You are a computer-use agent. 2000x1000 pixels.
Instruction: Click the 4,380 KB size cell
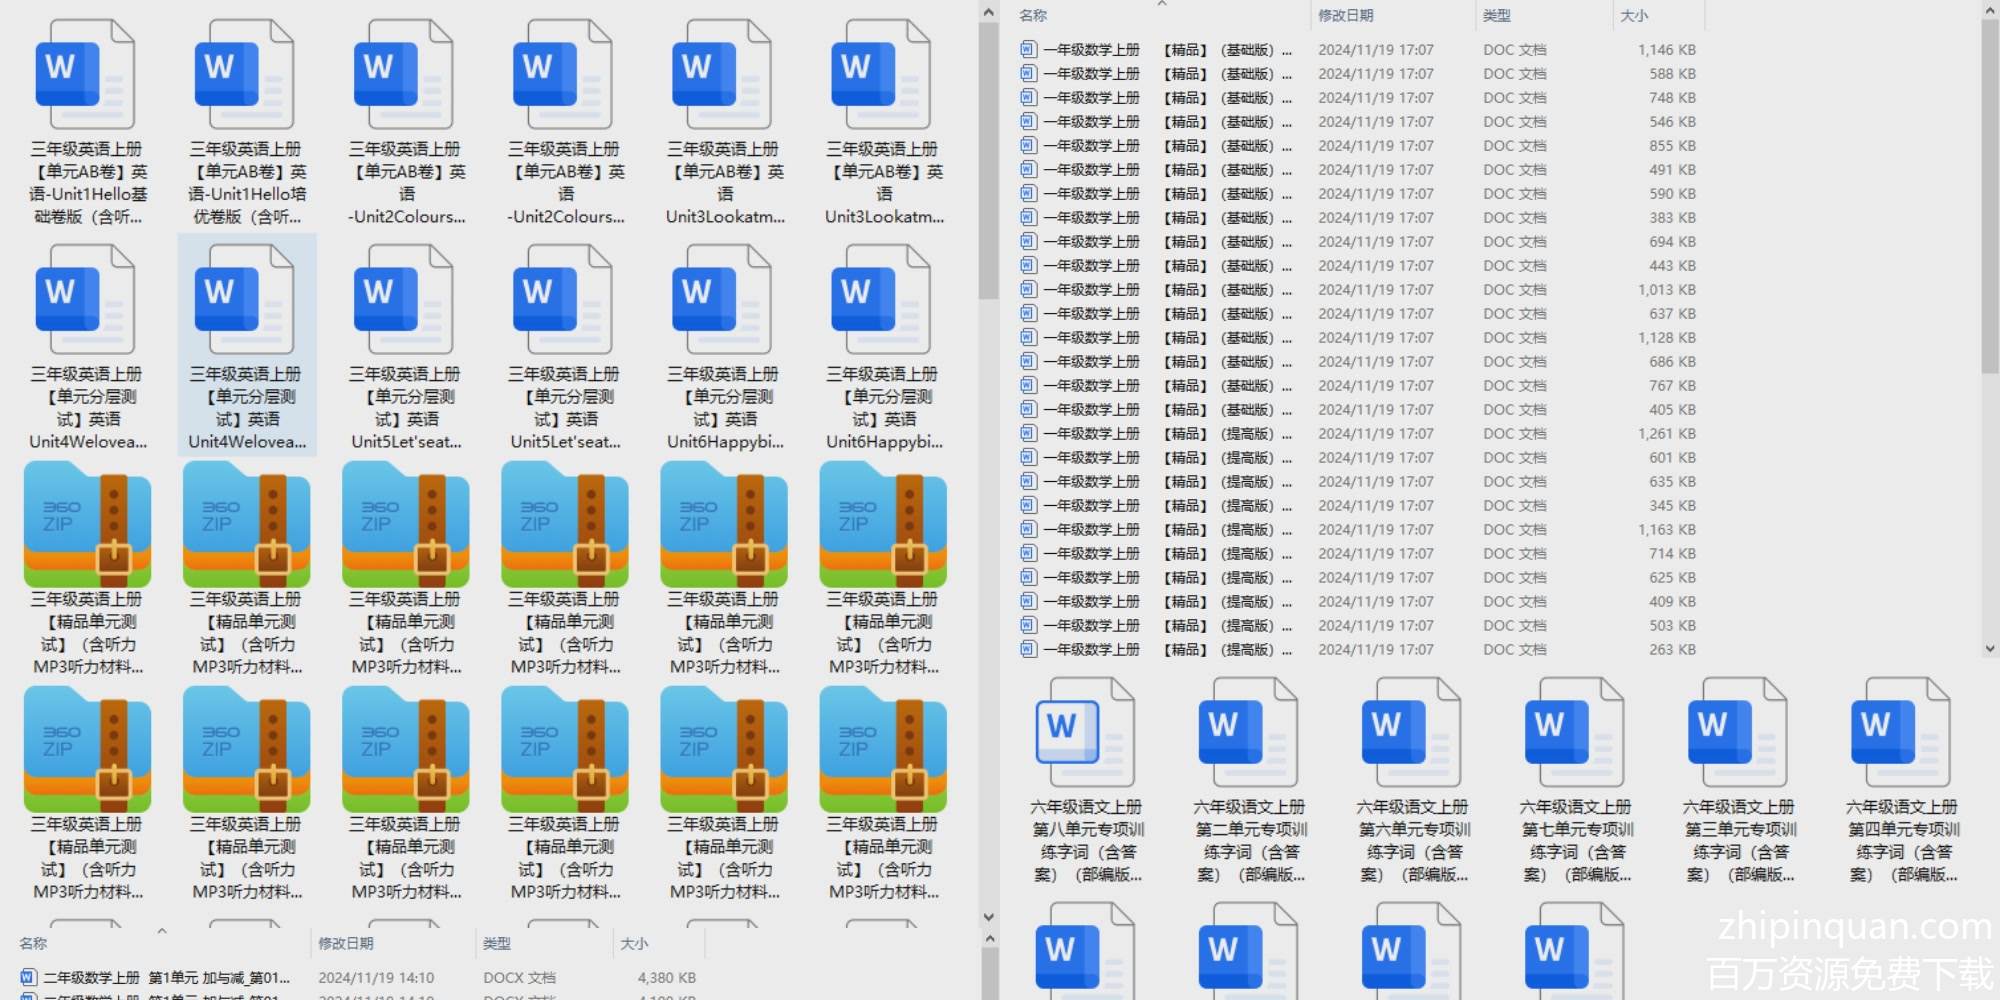tap(666, 977)
